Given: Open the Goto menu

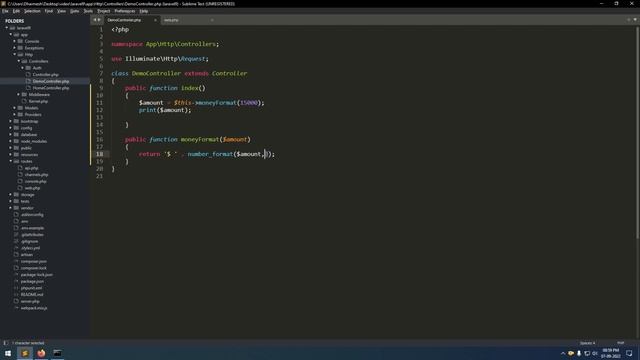Looking at the screenshot, I should [74, 11].
